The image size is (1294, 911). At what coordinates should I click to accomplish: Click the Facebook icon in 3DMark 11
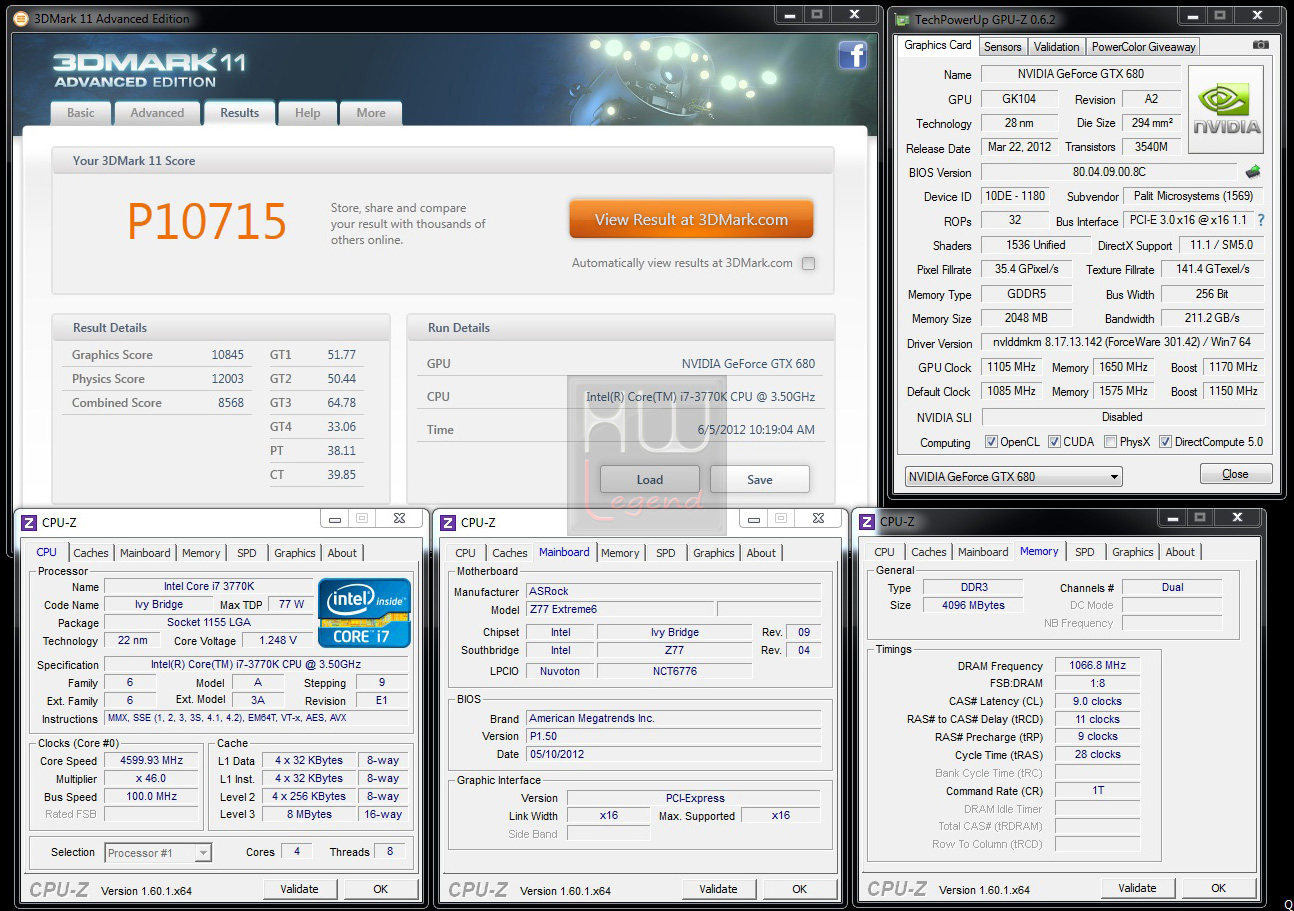tap(852, 55)
